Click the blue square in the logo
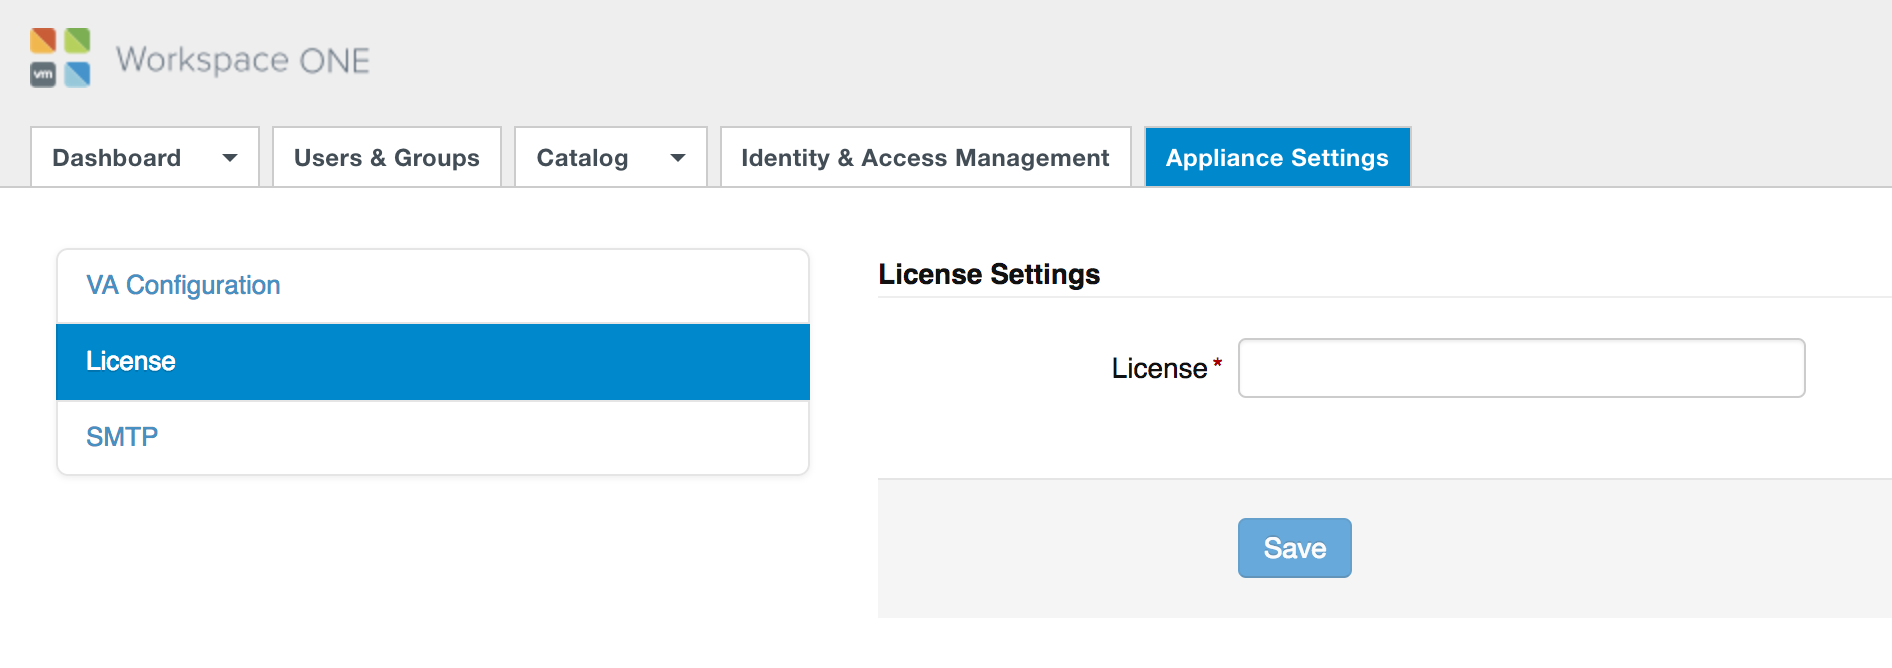This screenshot has height=668, width=1892. pyautogui.click(x=77, y=74)
